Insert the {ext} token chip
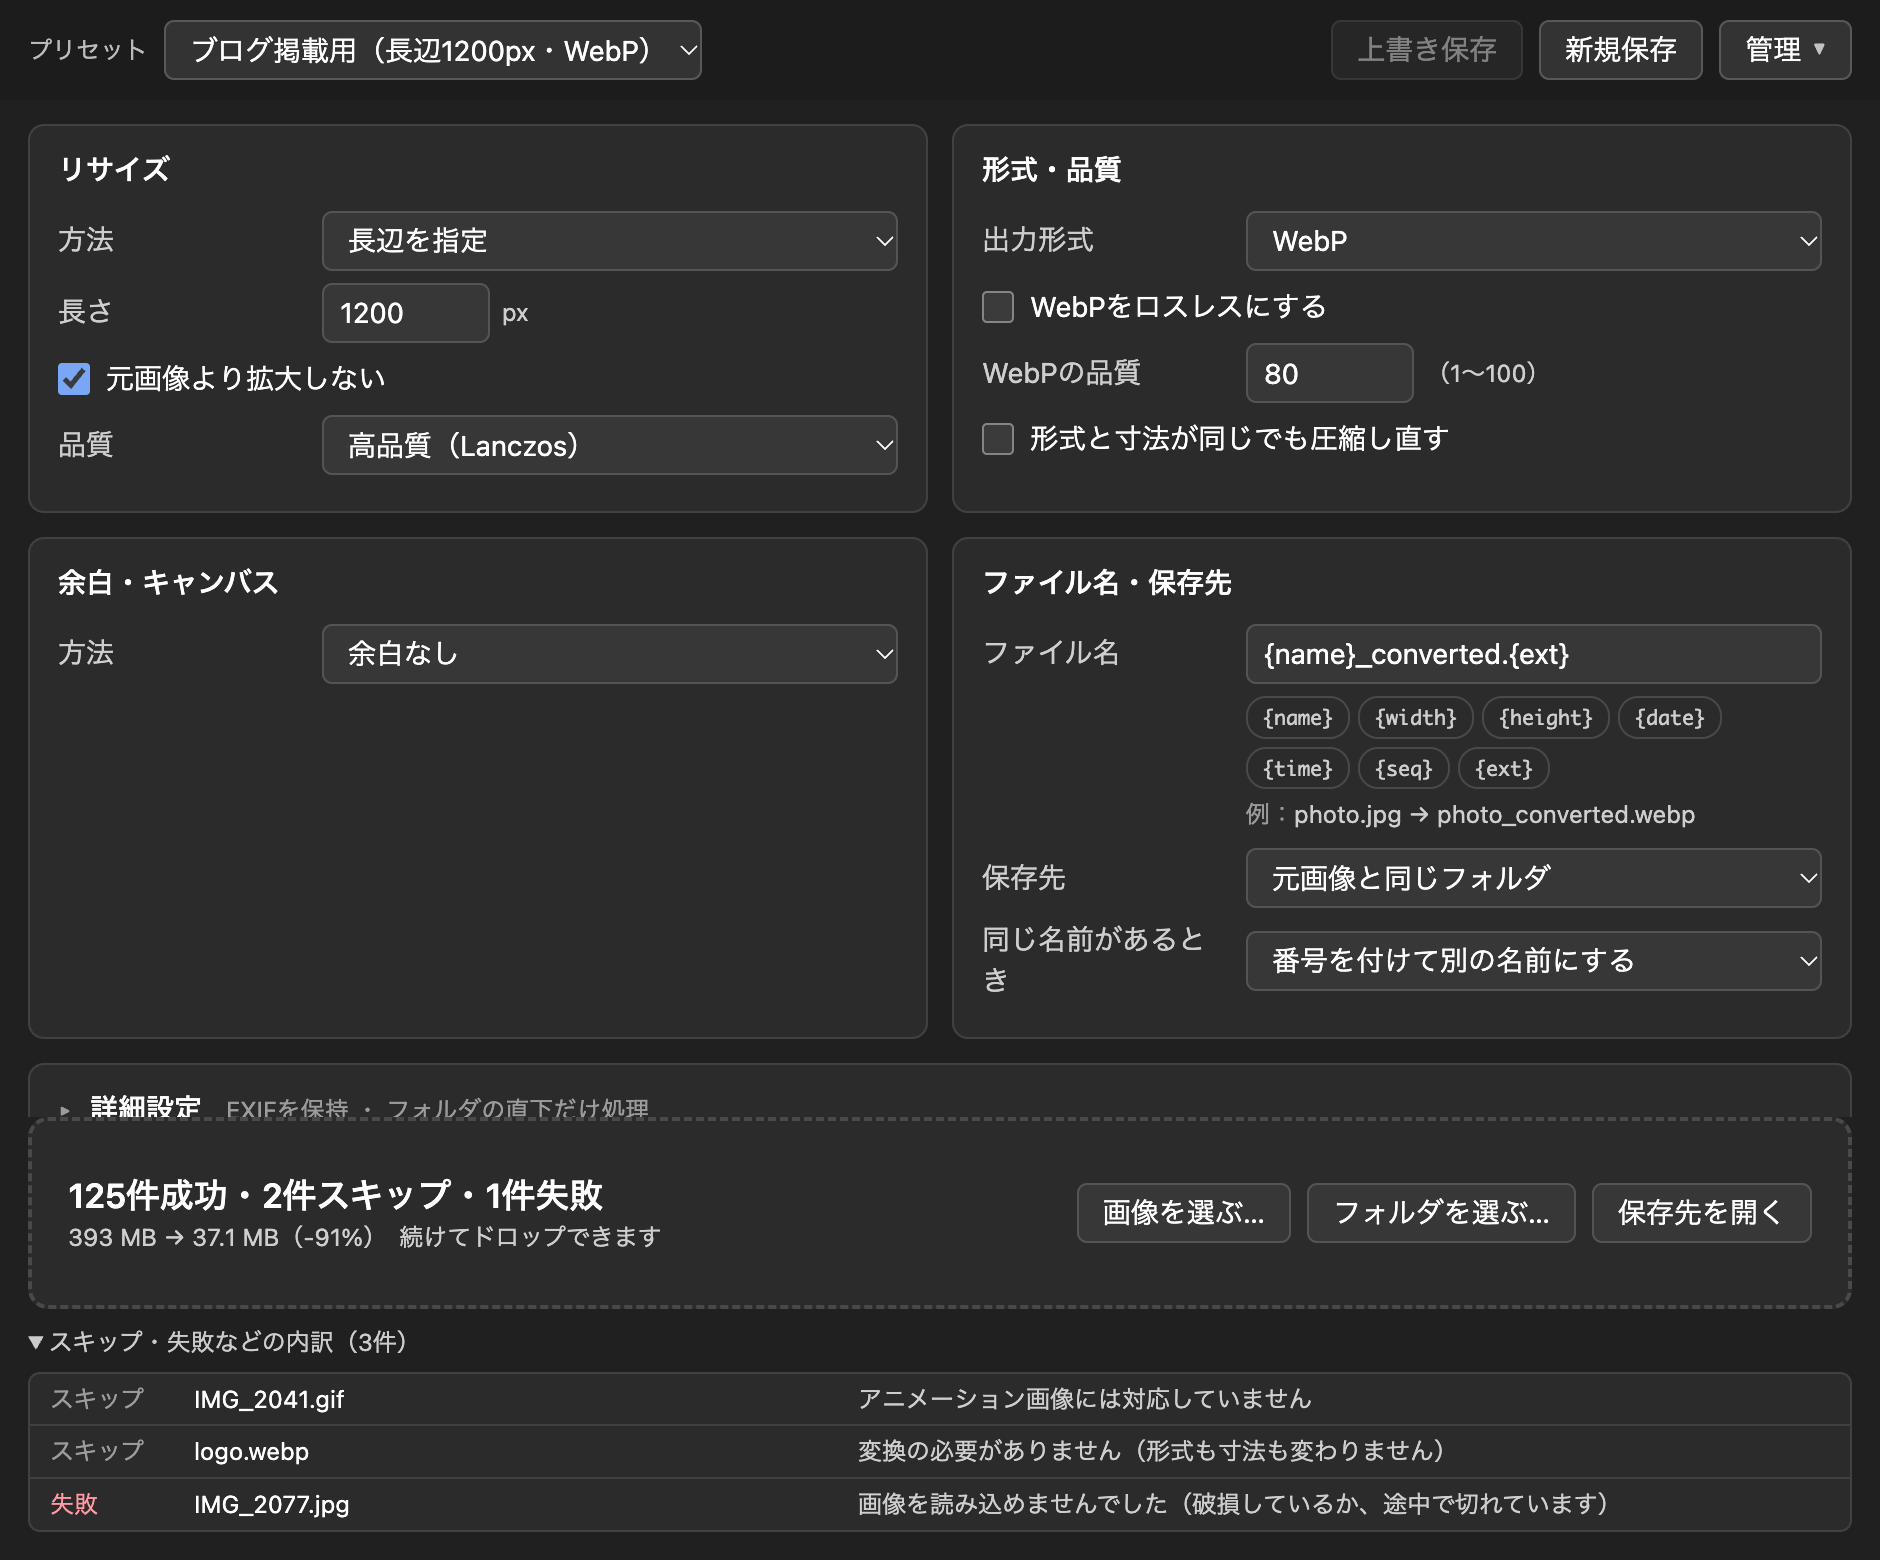The height and width of the screenshot is (1560, 1880). (1504, 769)
